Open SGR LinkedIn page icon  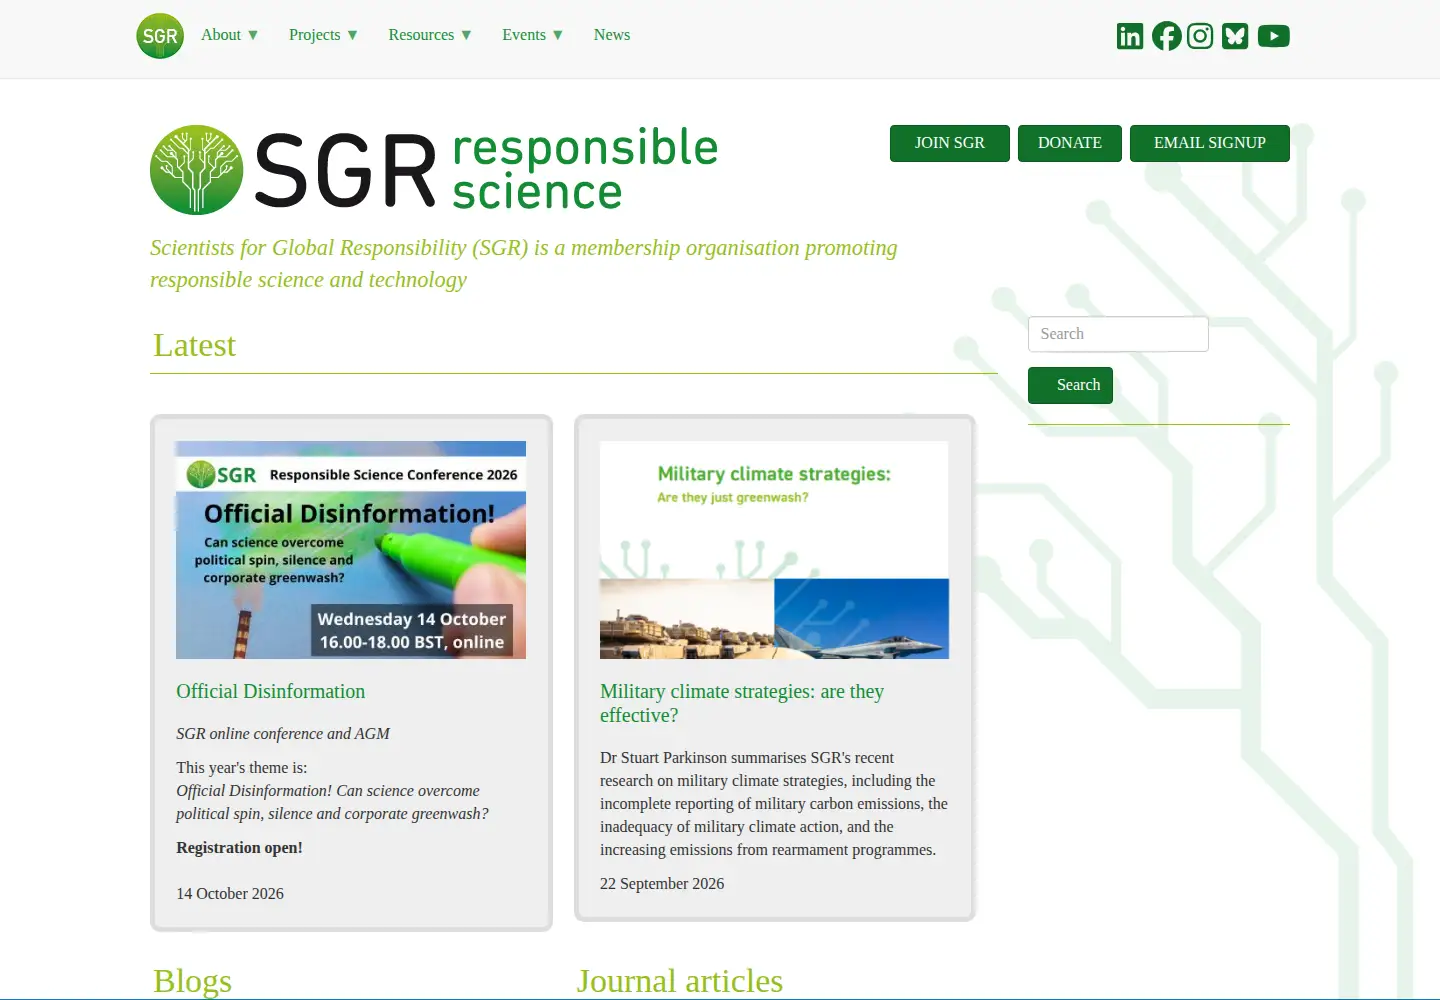tap(1130, 36)
